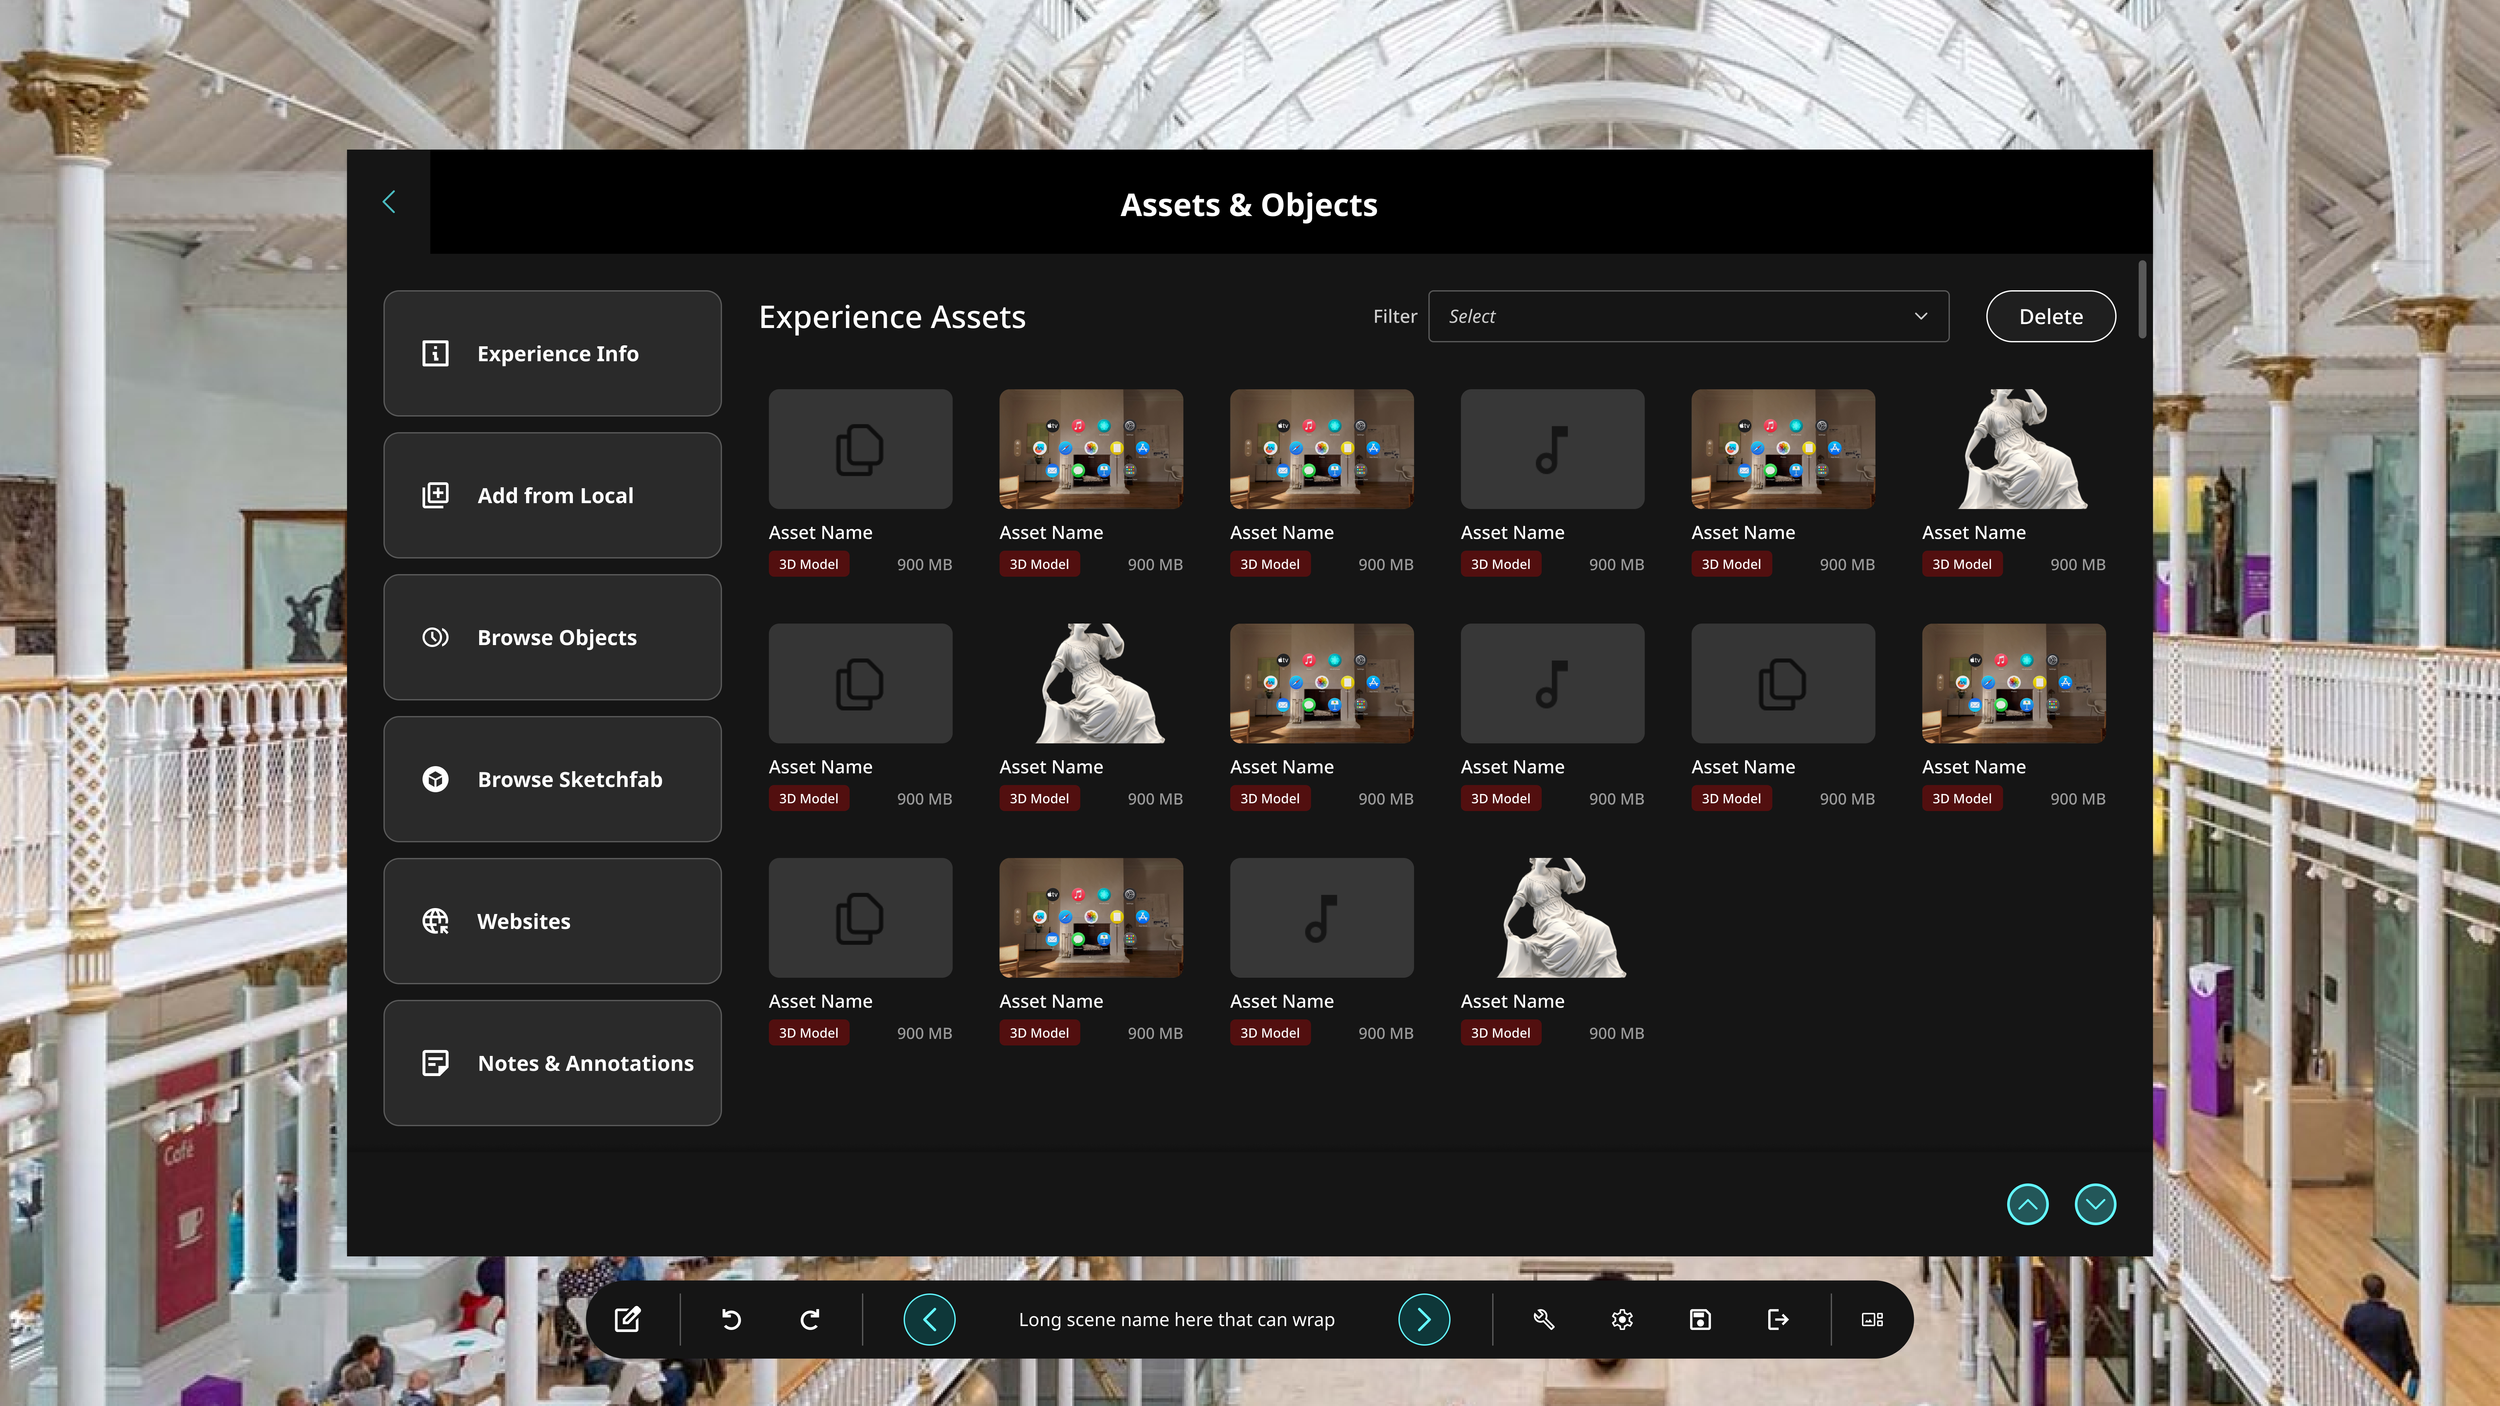Open the Filter Select dropdown

(1688, 316)
